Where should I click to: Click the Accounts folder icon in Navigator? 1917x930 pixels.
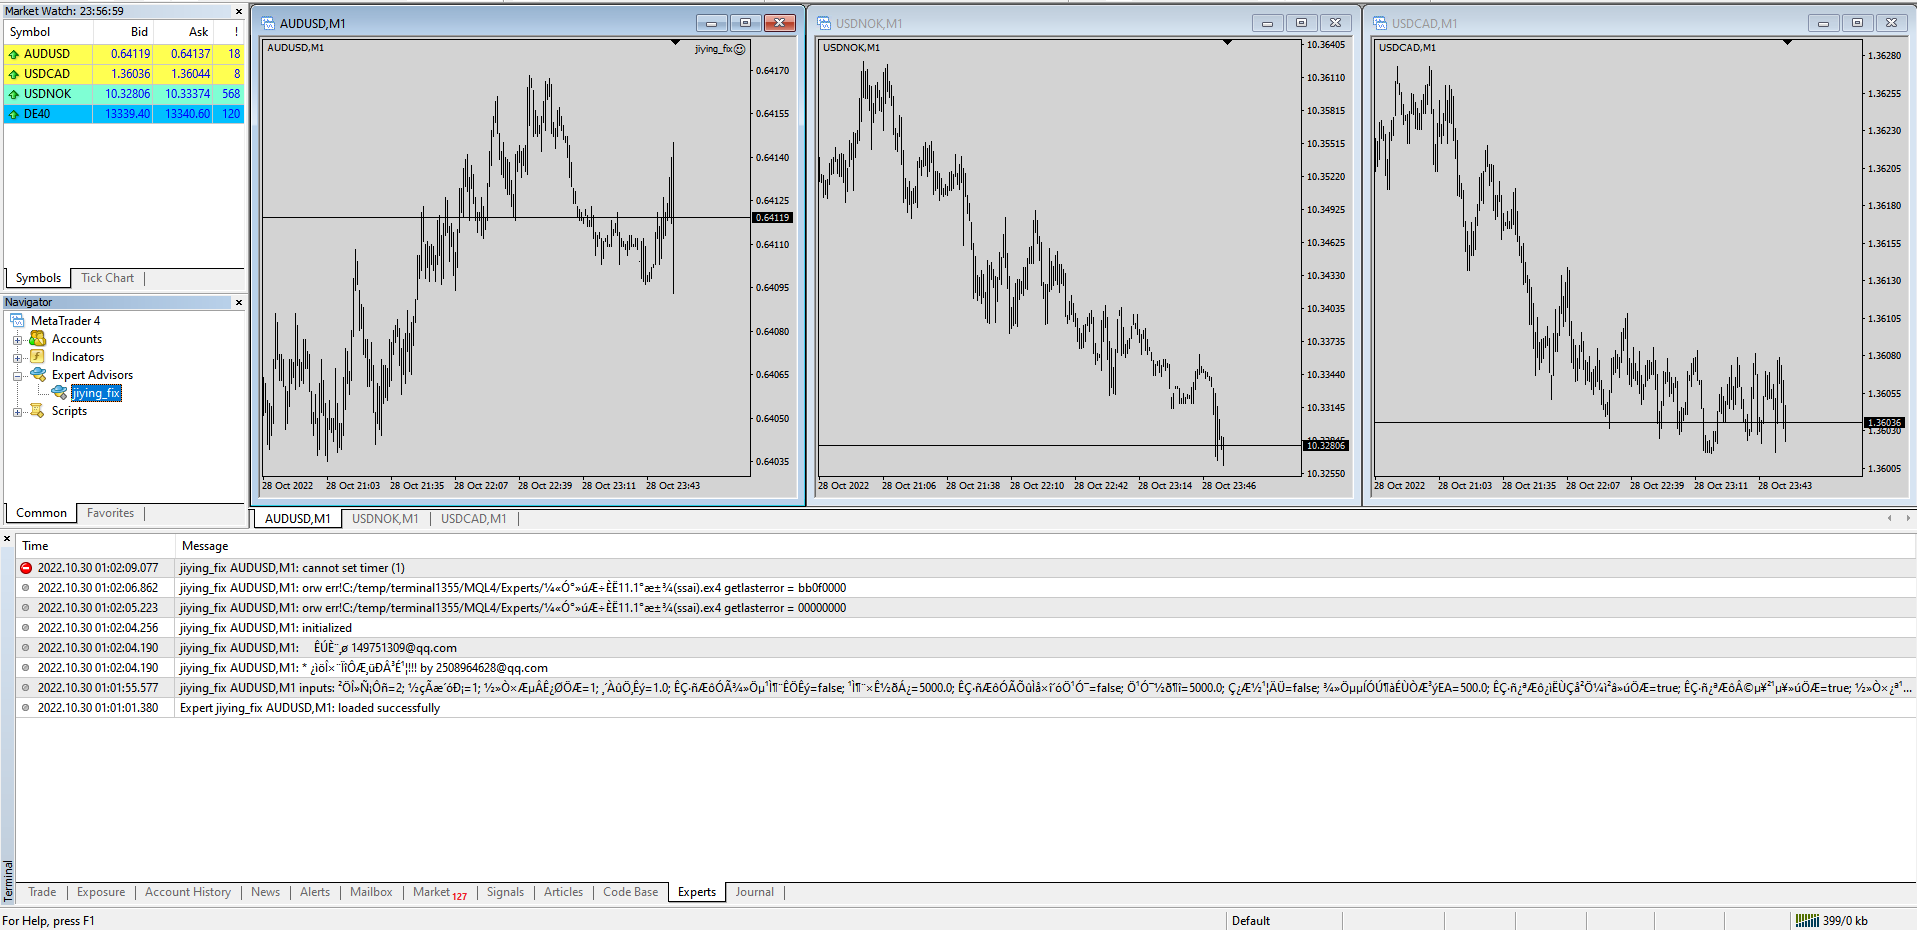(38, 339)
